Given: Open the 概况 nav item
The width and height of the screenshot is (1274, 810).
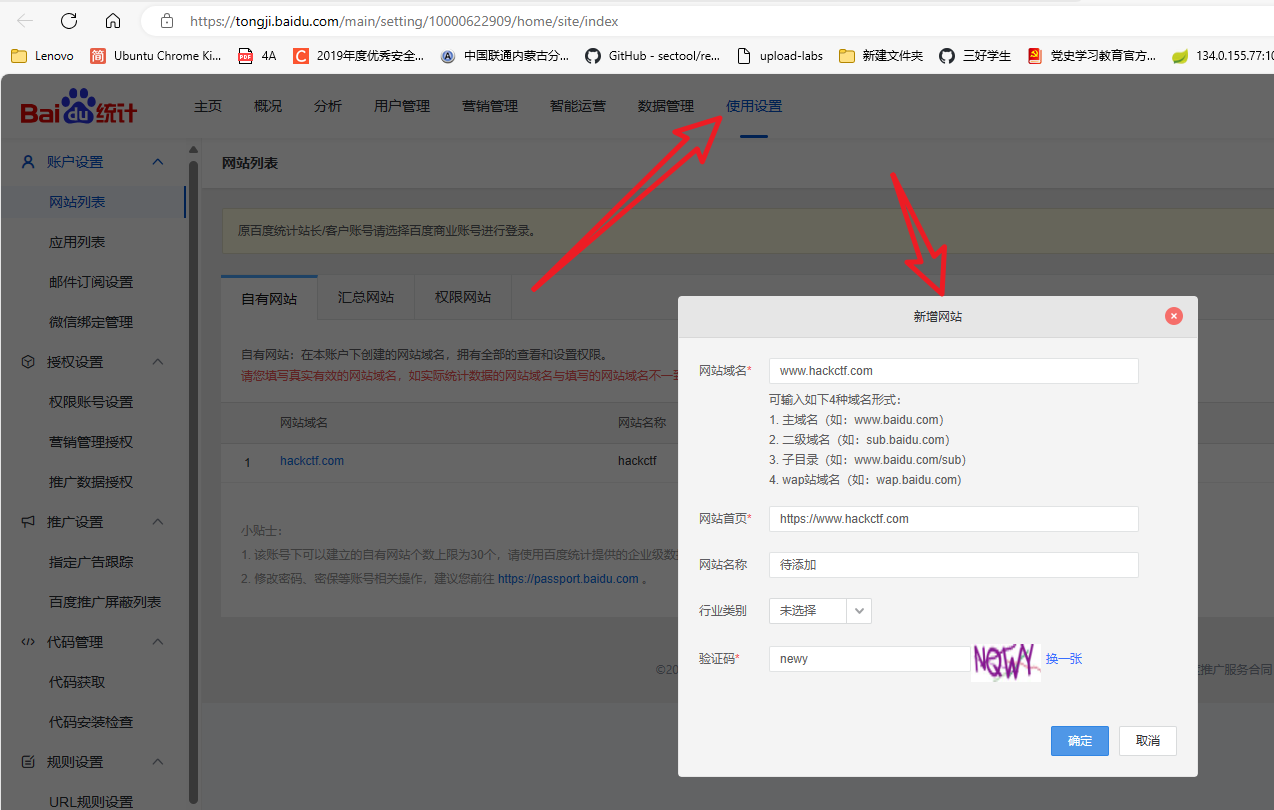Looking at the screenshot, I should pyautogui.click(x=268, y=106).
